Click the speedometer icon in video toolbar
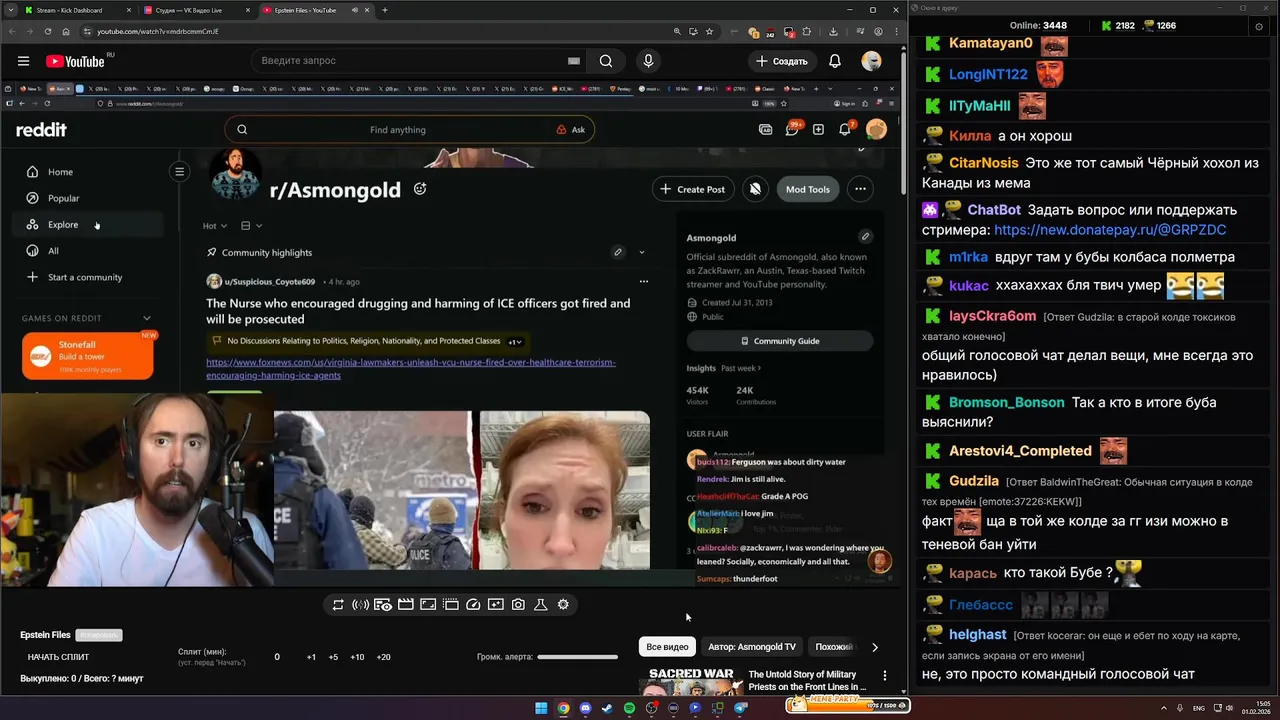The width and height of the screenshot is (1280, 720). [x=473, y=604]
